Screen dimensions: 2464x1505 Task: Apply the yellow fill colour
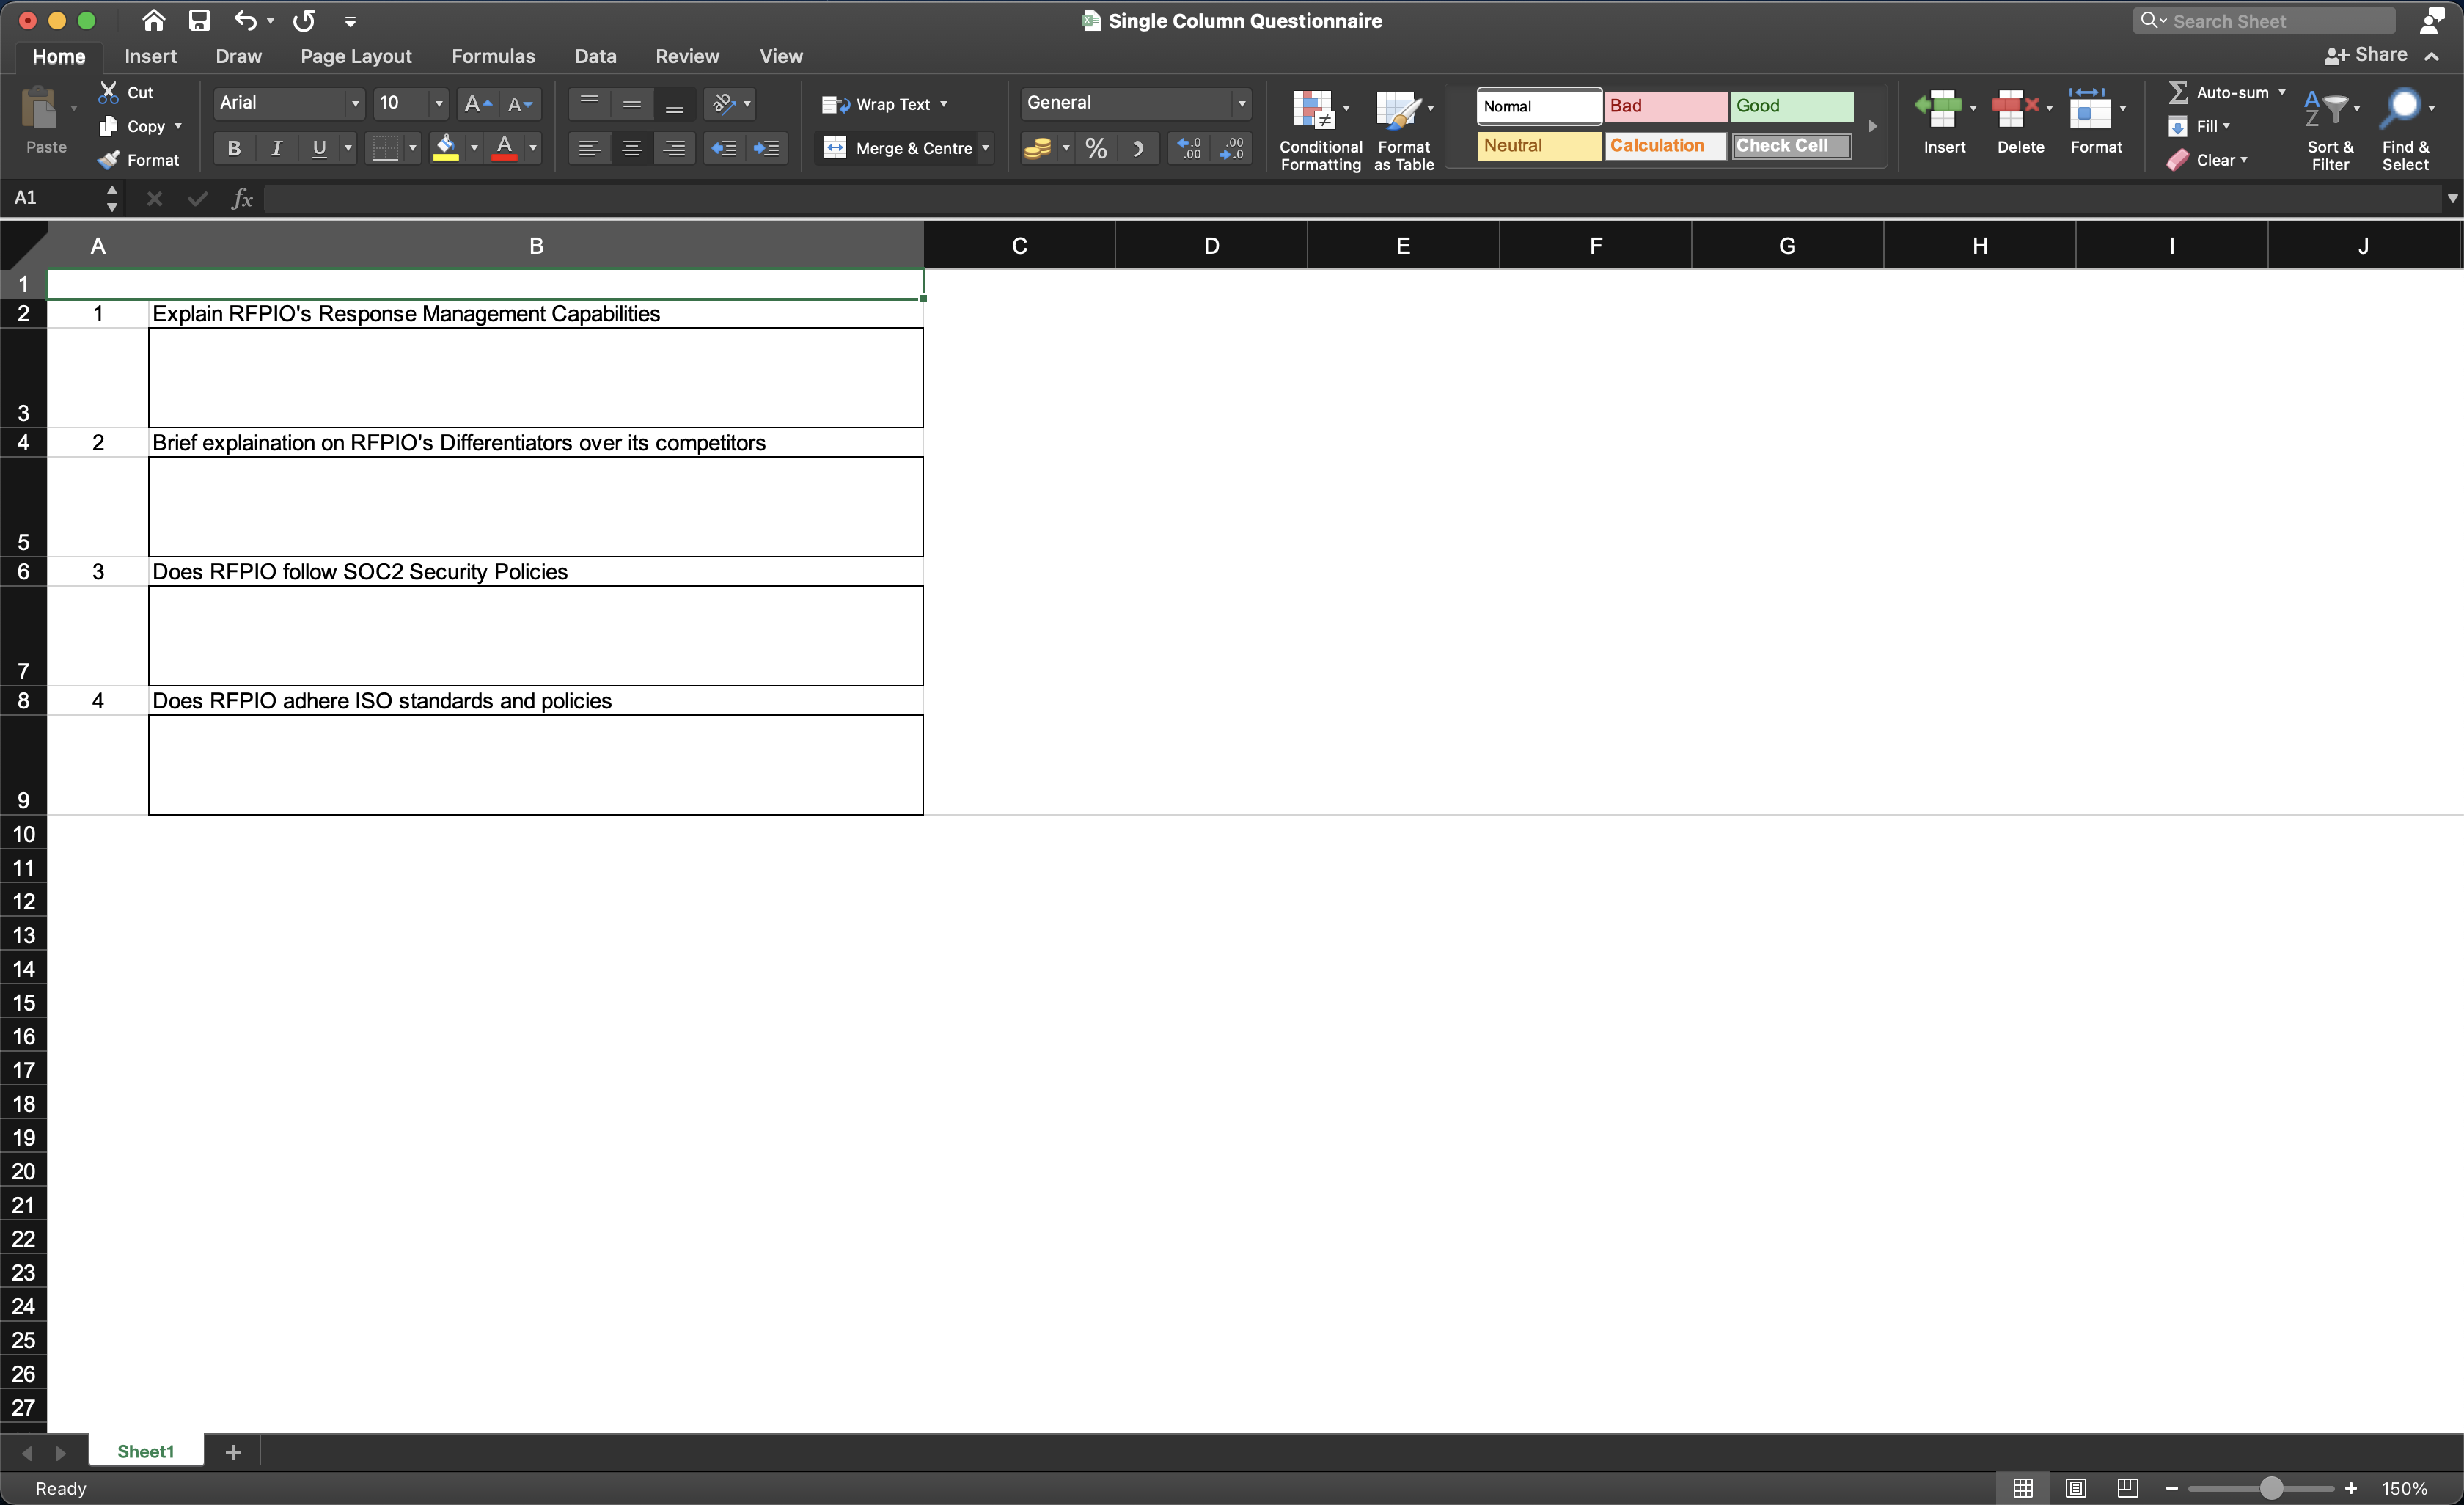click(446, 148)
